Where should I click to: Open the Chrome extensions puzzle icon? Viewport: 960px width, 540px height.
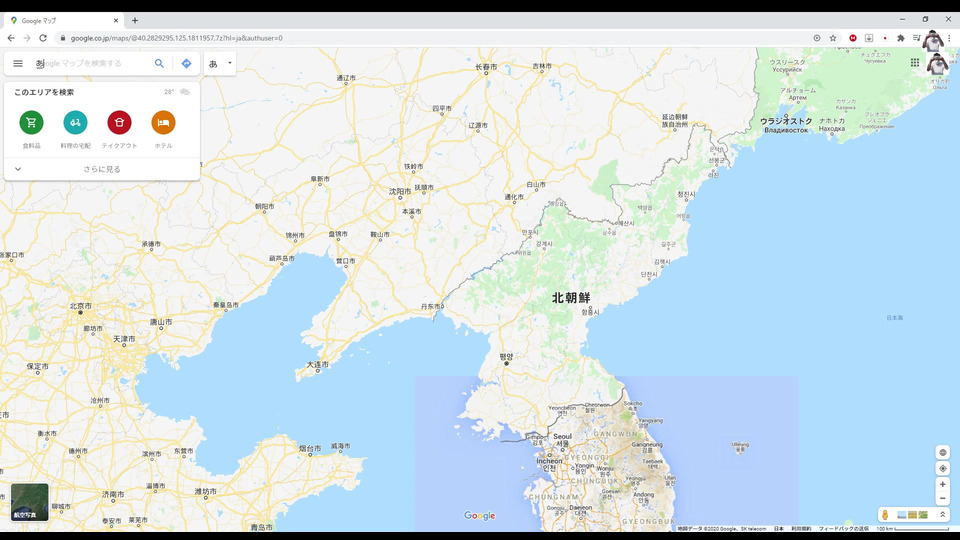coord(901,38)
